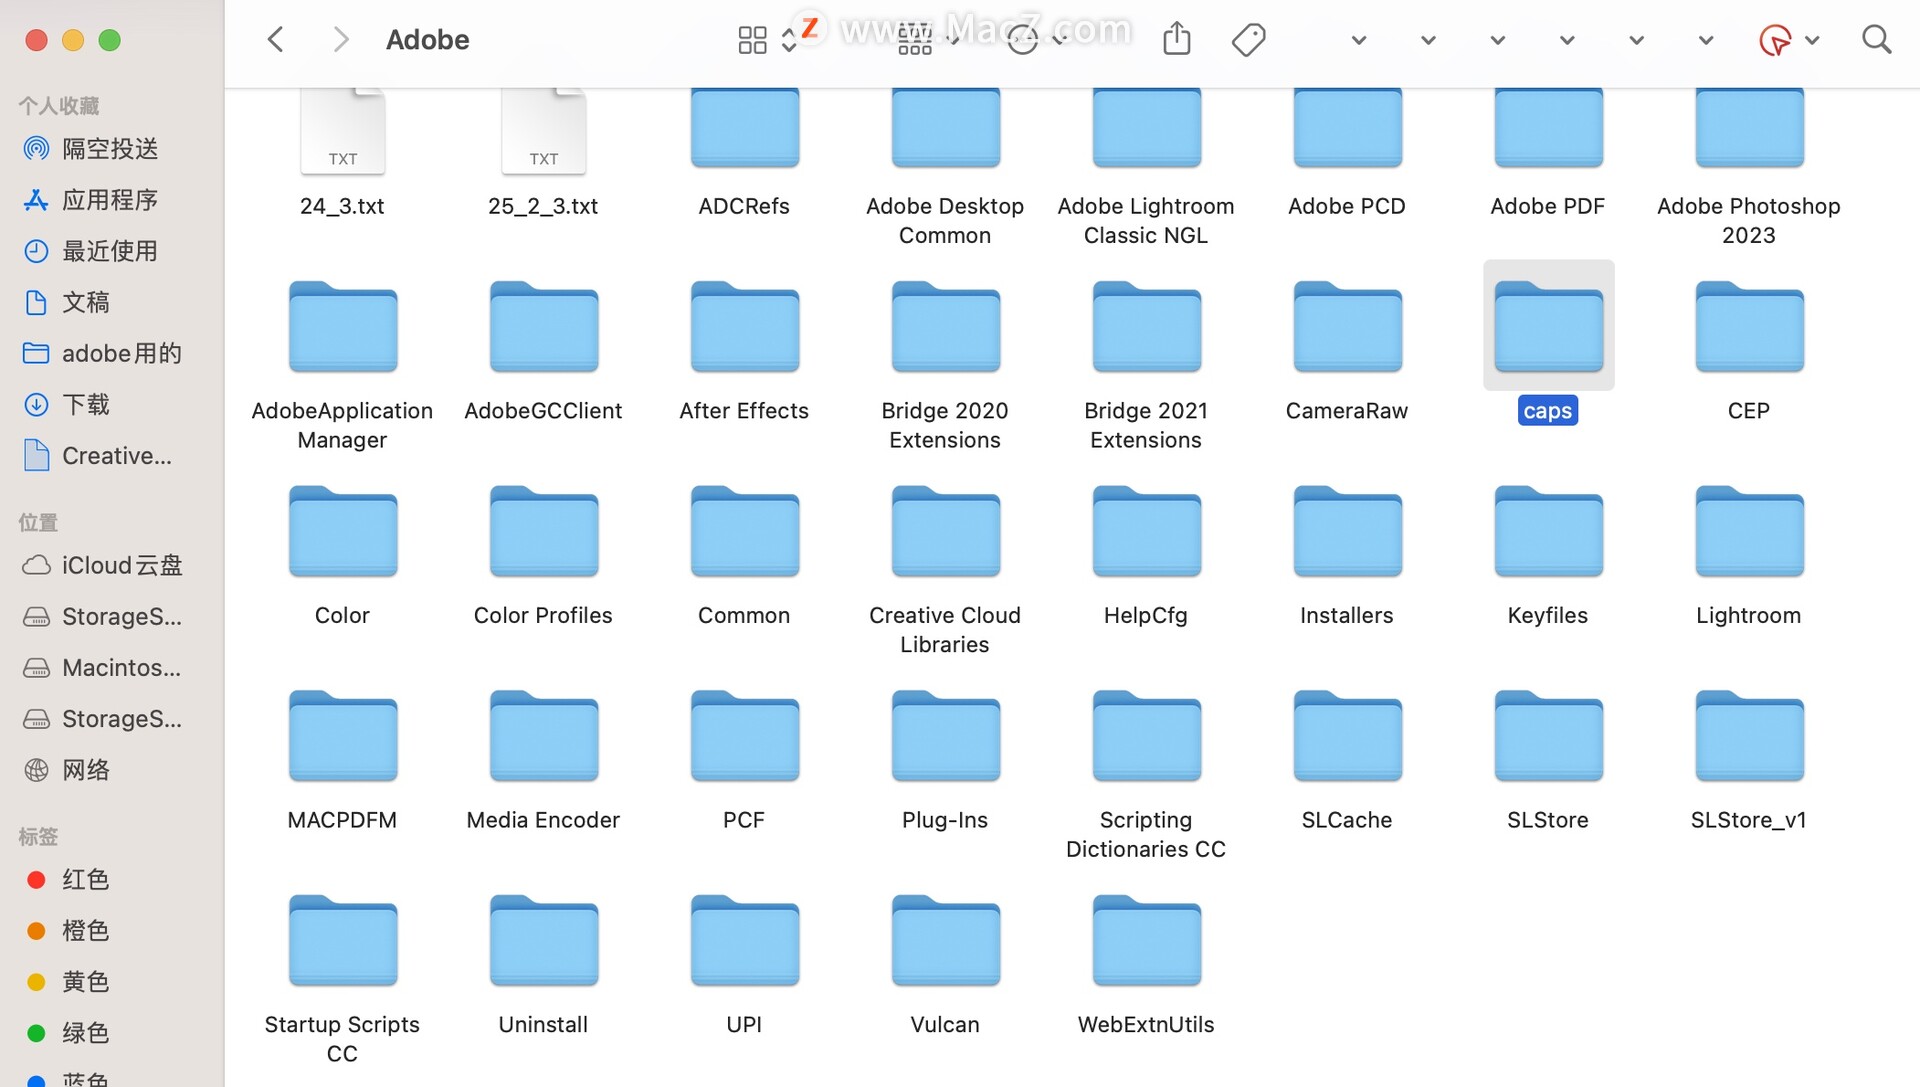Open 最近使用 in the sidebar
The width and height of the screenshot is (1920, 1087).
coord(110,250)
